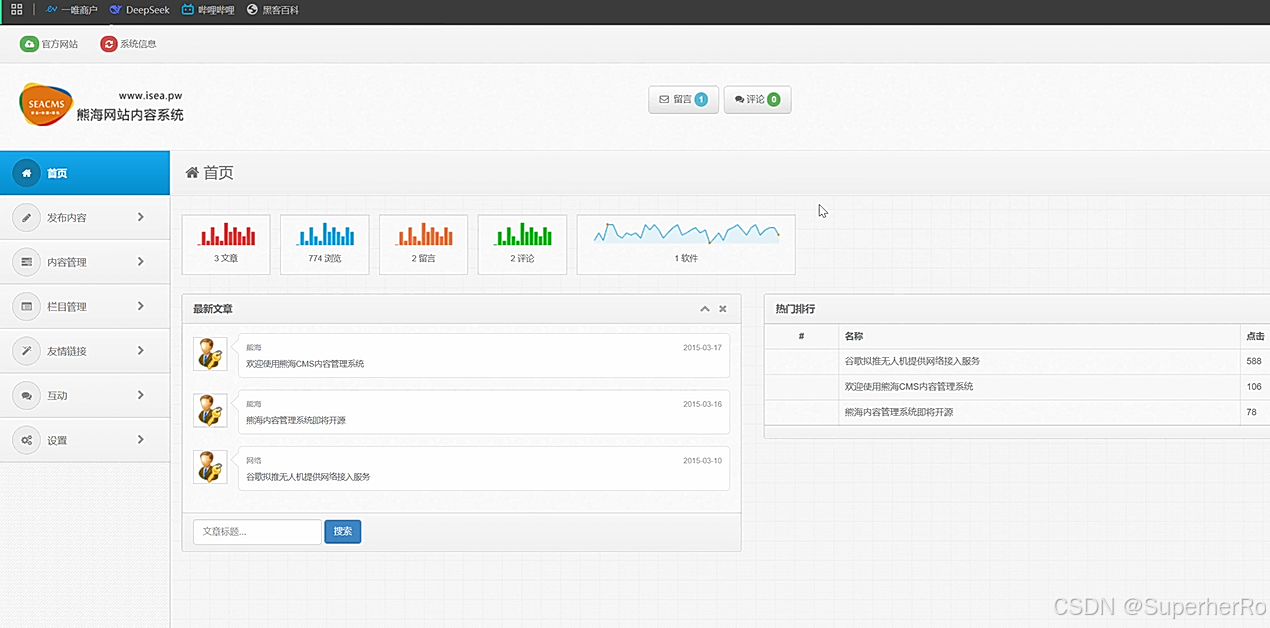The width and height of the screenshot is (1270, 628).
Task: Click the date 2015-03-17
Action: [702, 348]
